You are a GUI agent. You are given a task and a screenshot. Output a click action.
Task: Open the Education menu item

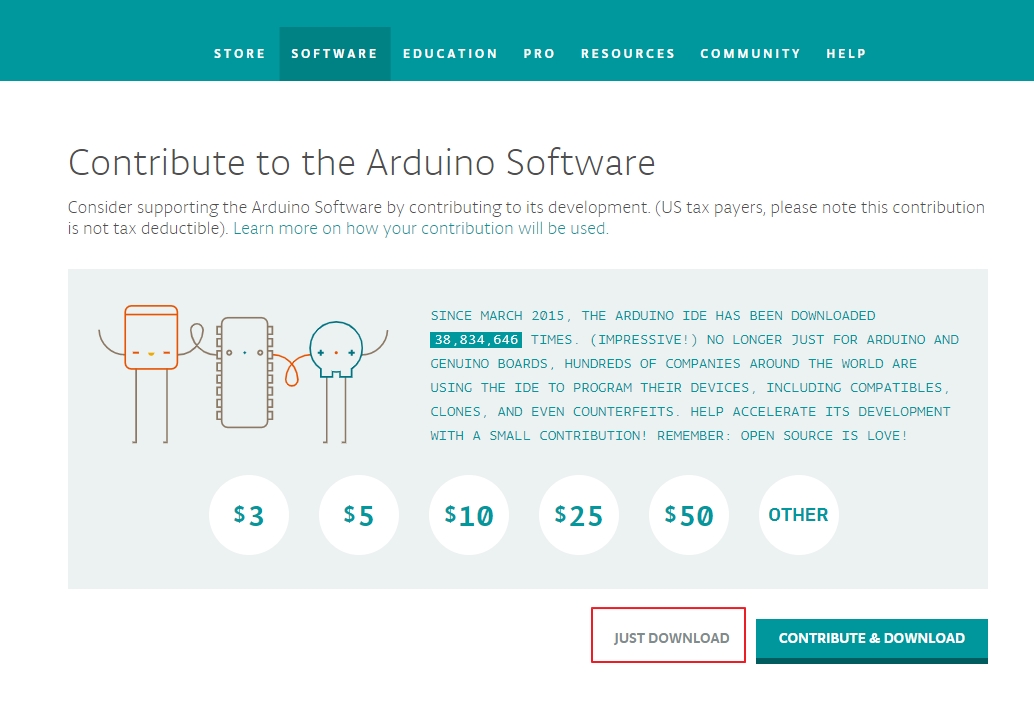(x=450, y=54)
